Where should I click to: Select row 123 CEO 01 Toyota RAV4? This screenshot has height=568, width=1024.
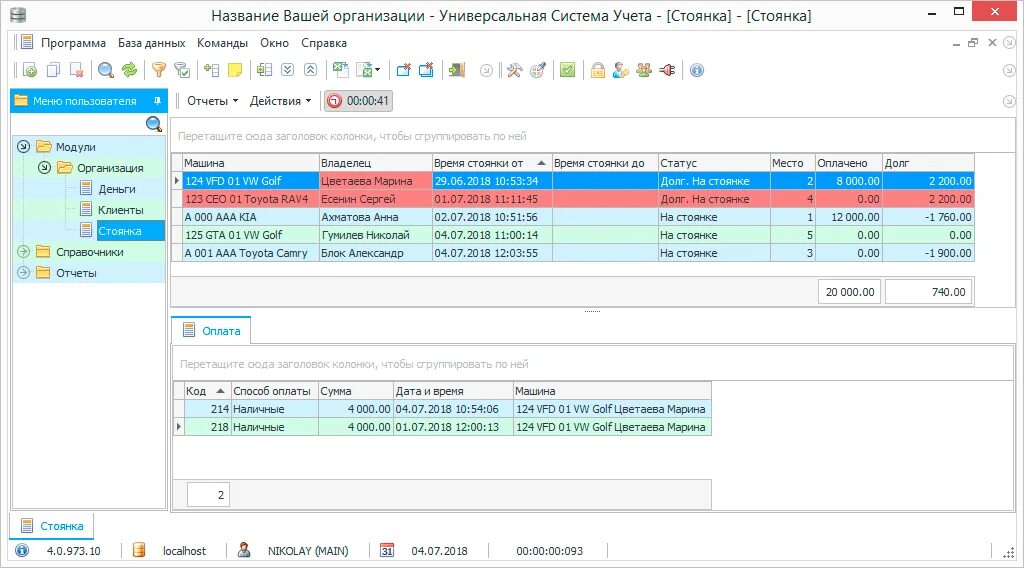(x=573, y=199)
